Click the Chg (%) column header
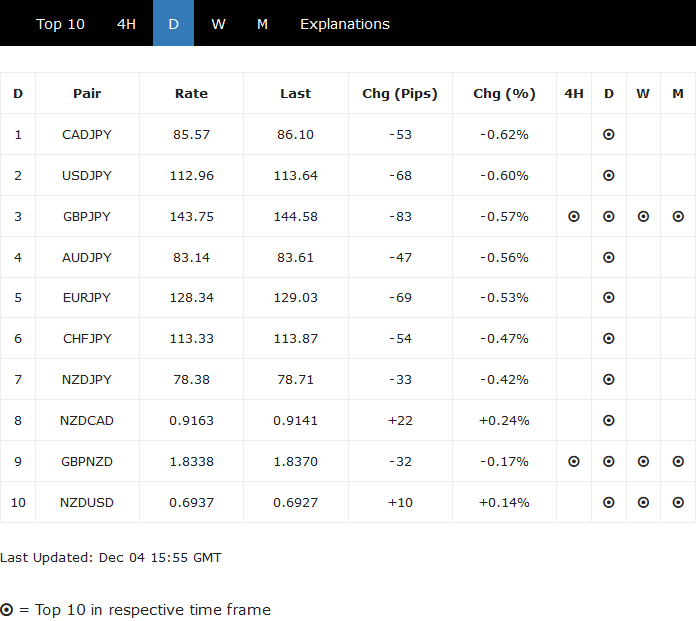This screenshot has height=621, width=696. coord(504,94)
